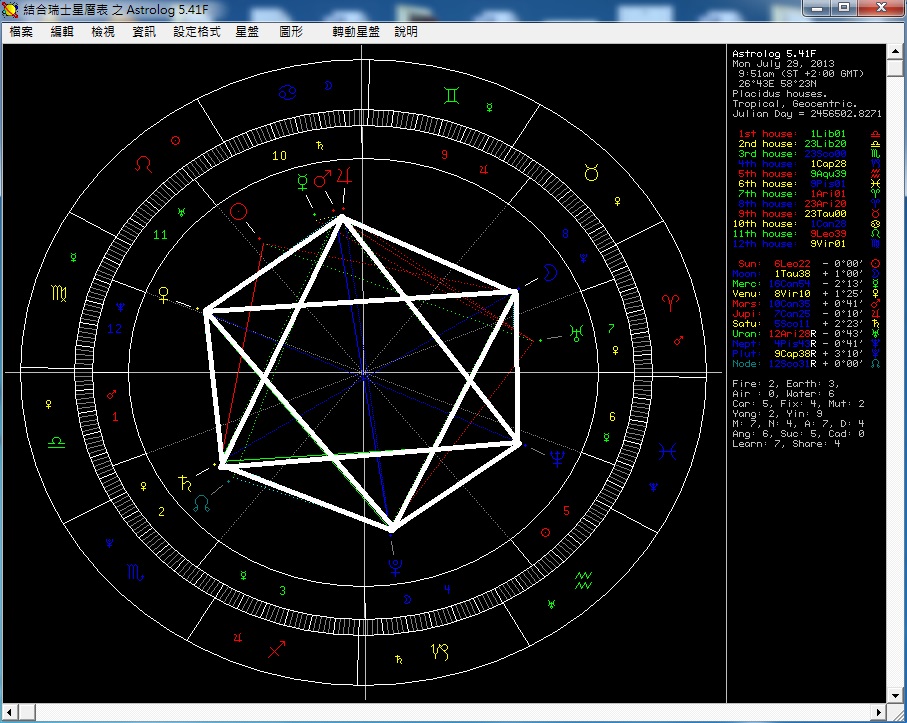Expand the 設定格式 settings menu
The height and width of the screenshot is (723, 907).
tap(197, 31)
